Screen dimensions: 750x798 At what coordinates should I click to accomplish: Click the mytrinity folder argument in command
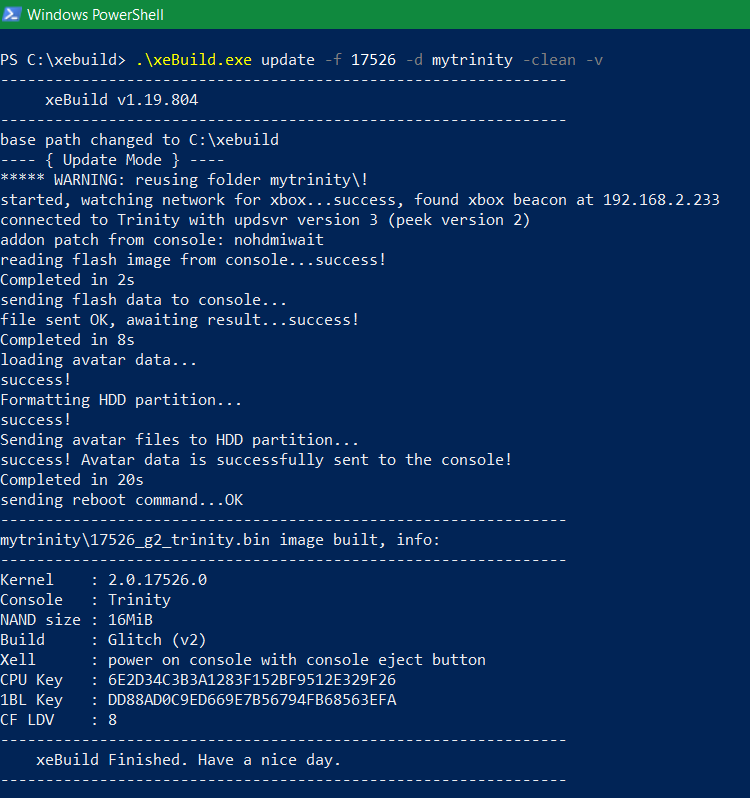pyautogui.click(x=472, y=61)
